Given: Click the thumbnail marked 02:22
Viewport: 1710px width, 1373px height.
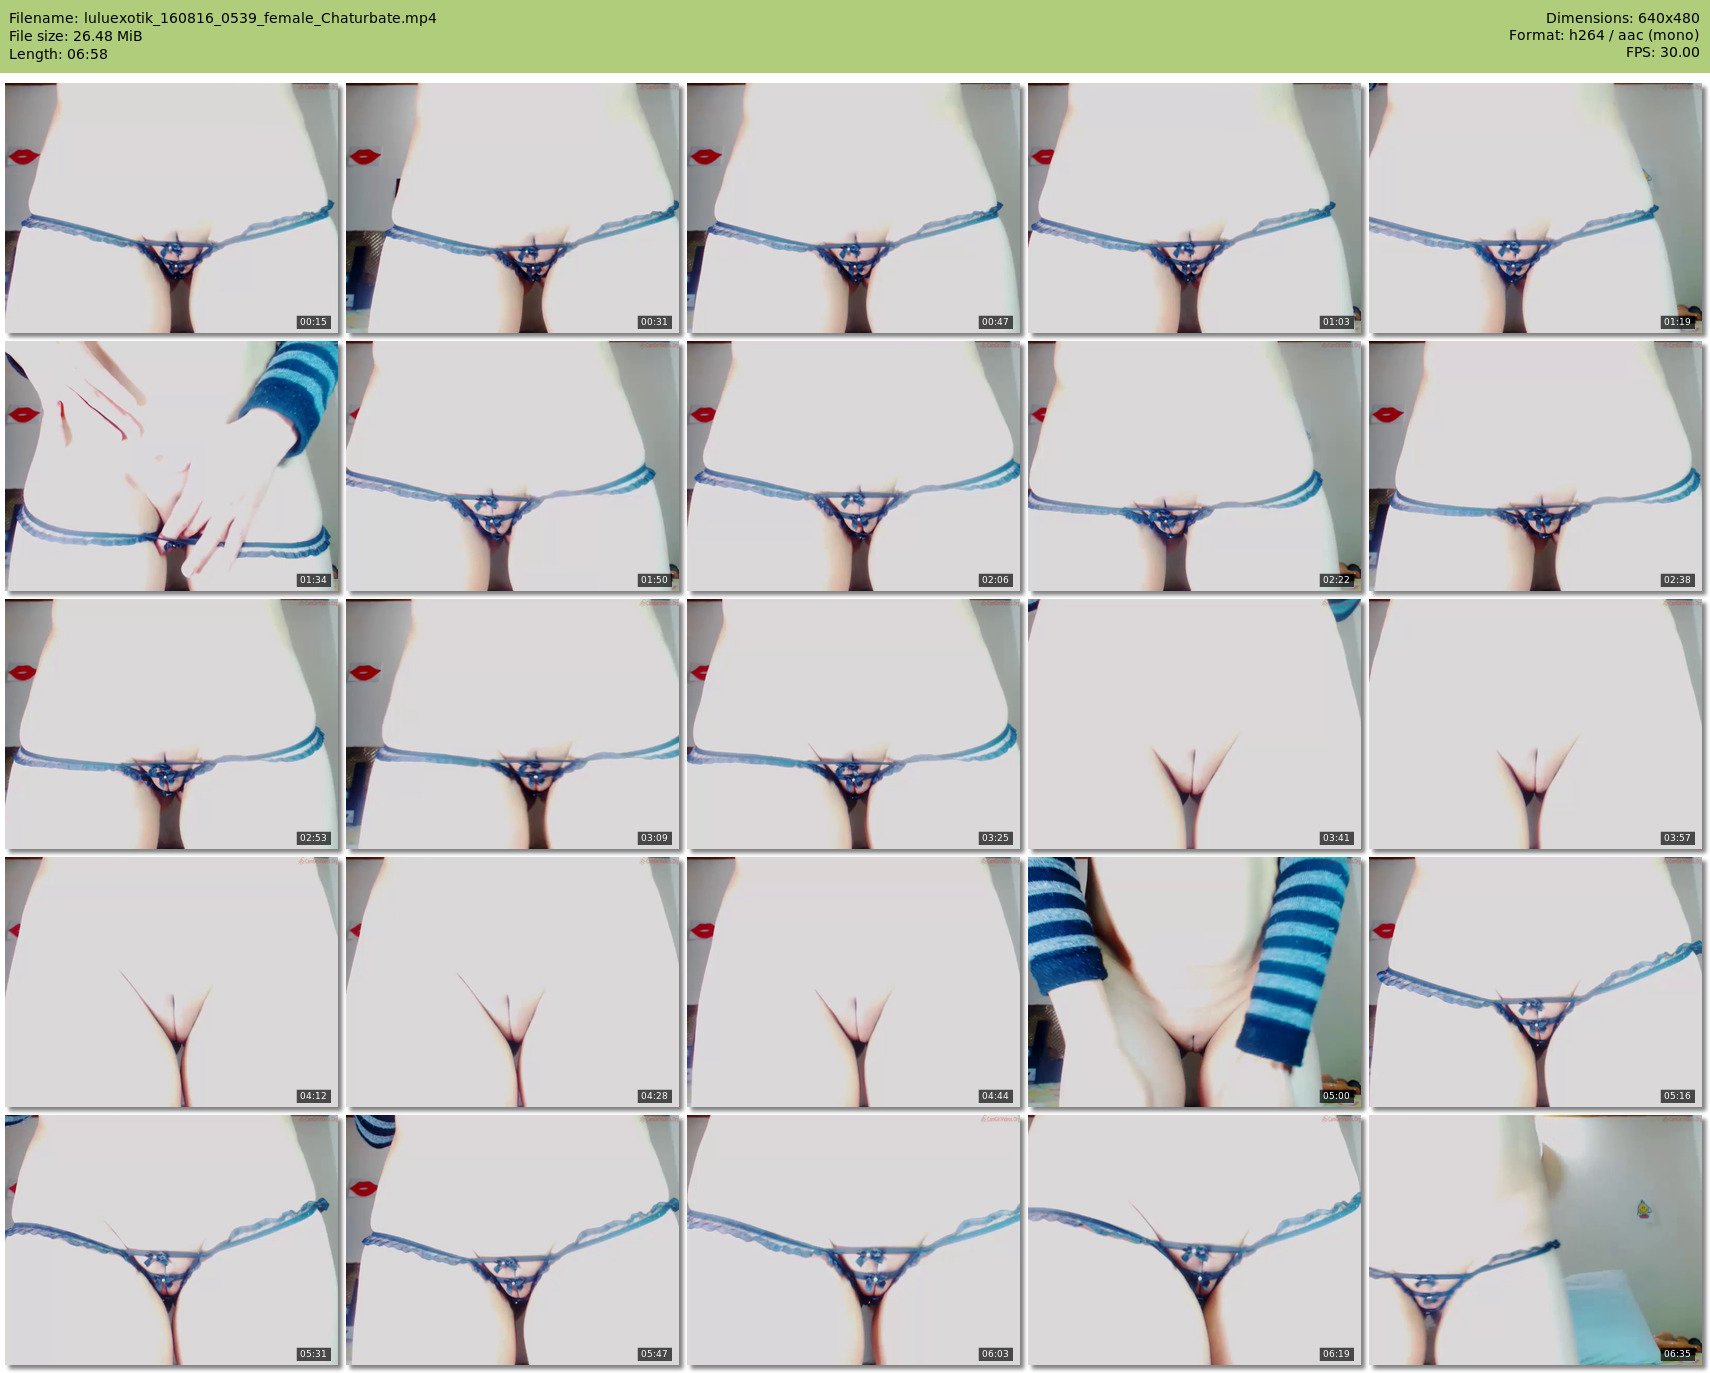Looking at the screenshot, I should [x=1195, y=466].
